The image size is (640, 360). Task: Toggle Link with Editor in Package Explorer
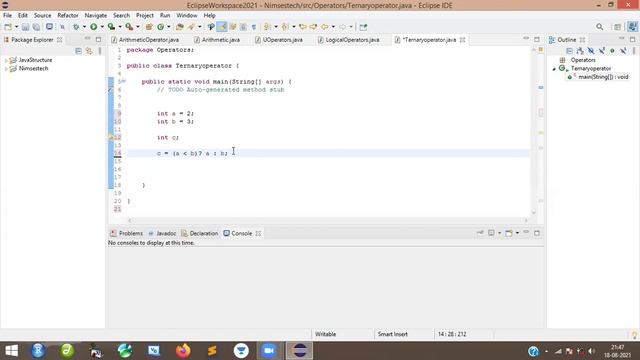[89, 51]
